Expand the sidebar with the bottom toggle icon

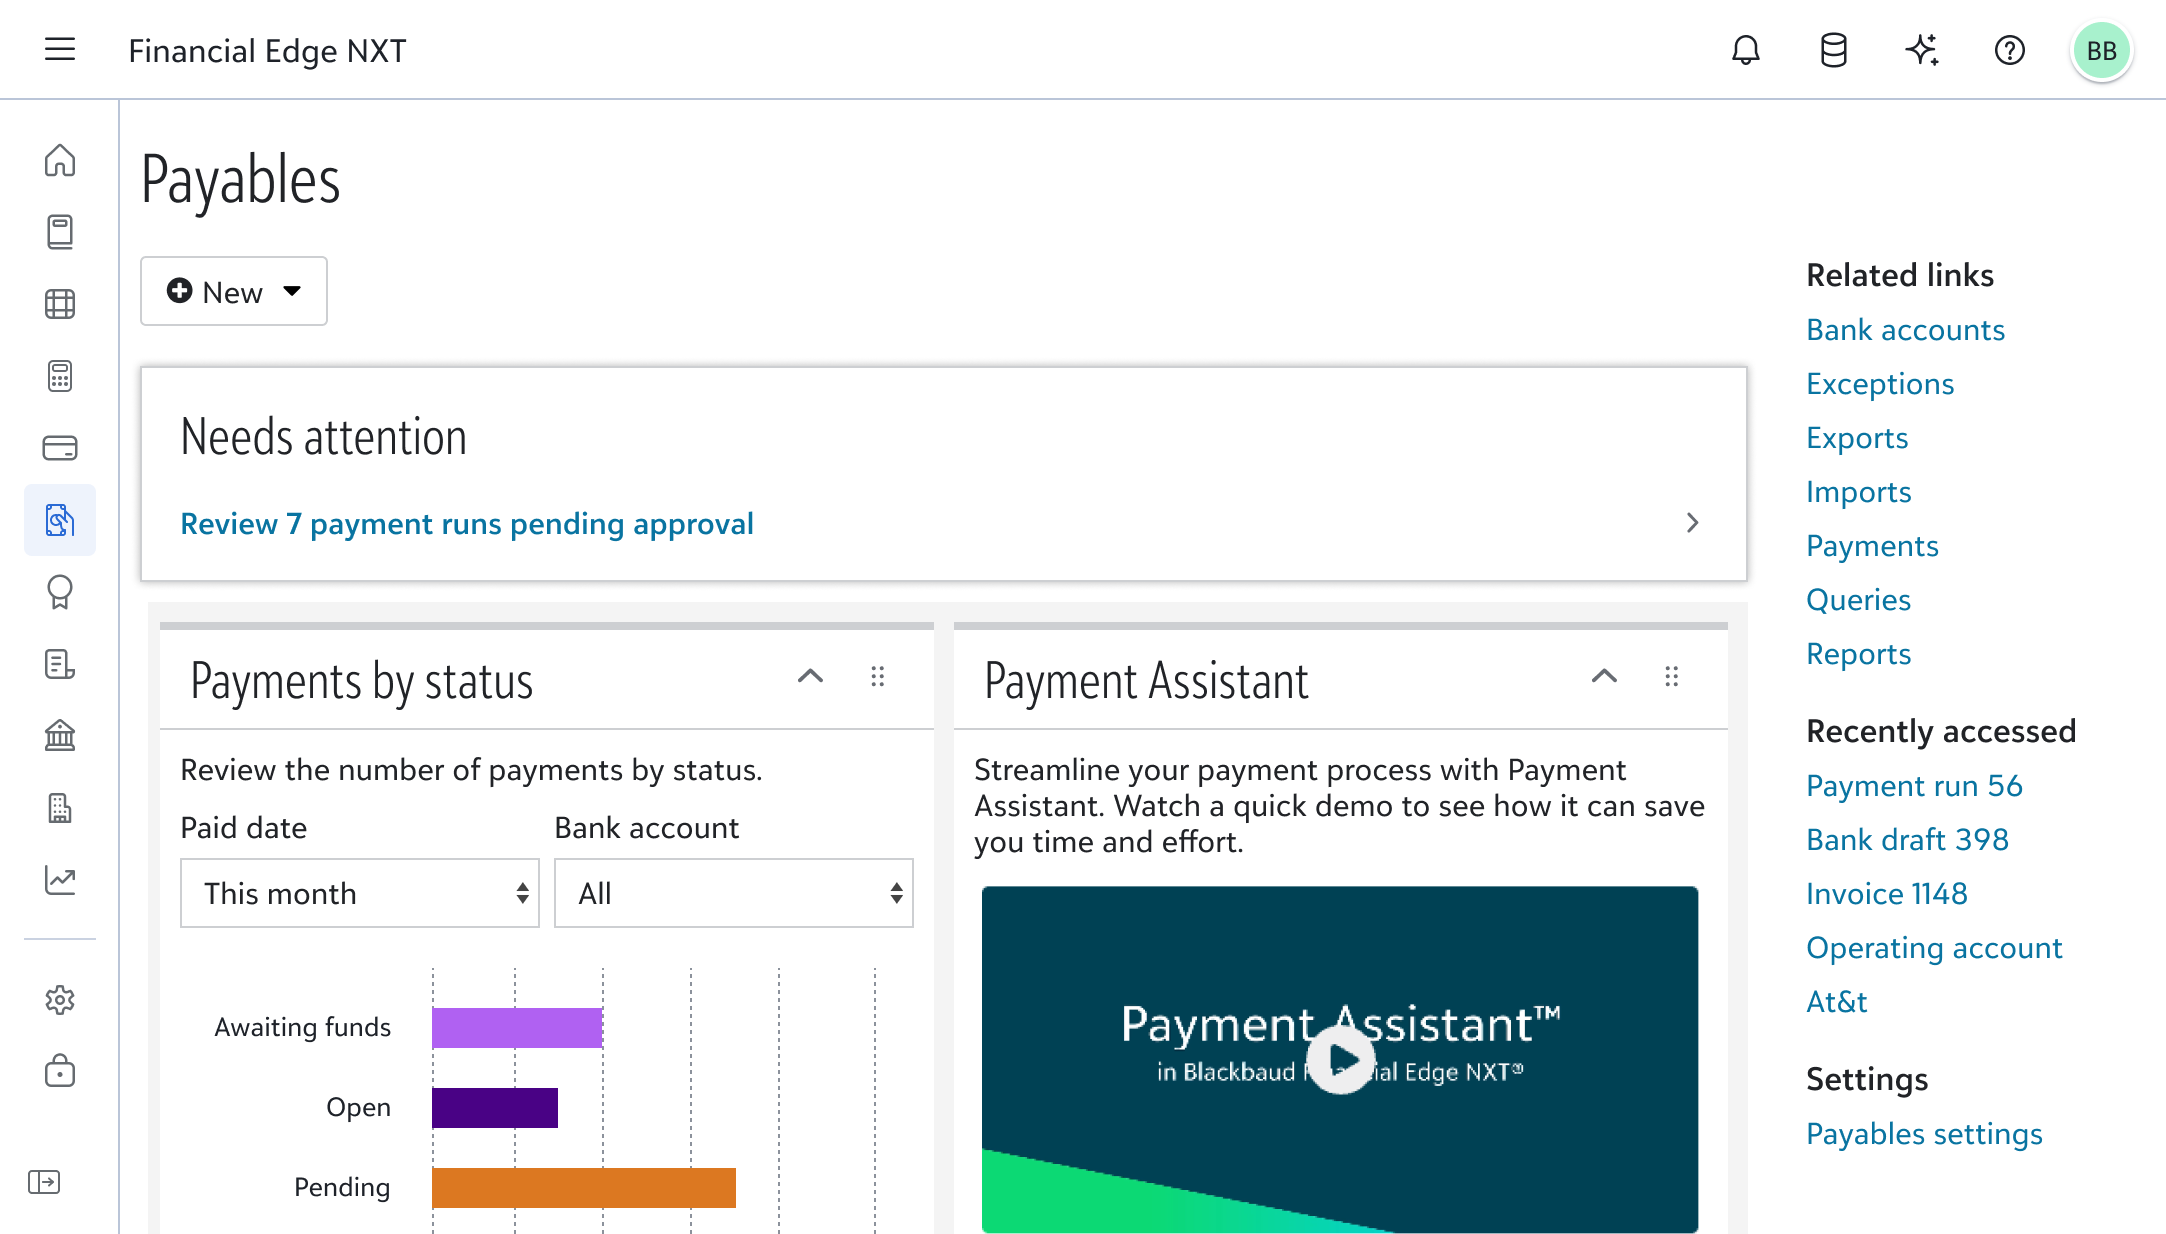(x=44, y=1182)
